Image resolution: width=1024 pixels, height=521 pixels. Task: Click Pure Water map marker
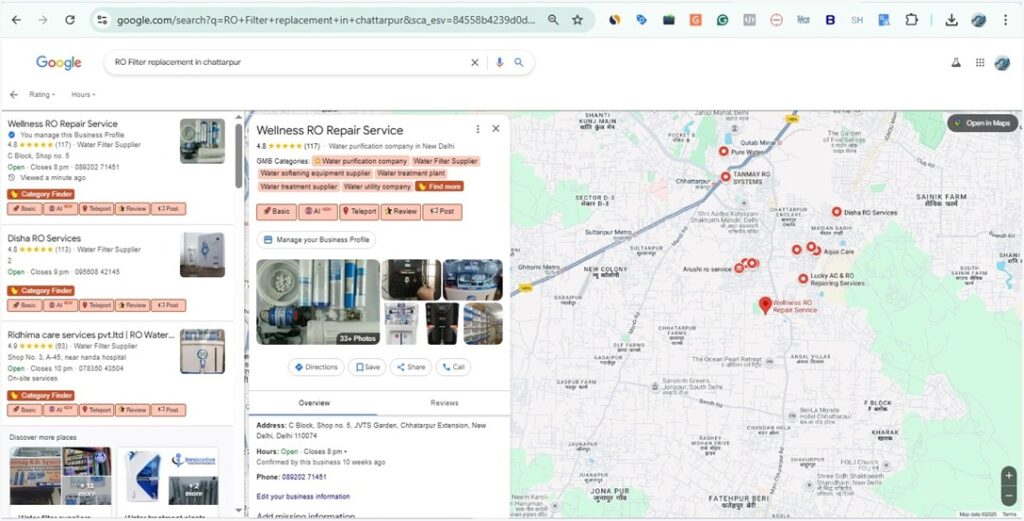coord(724,151)
